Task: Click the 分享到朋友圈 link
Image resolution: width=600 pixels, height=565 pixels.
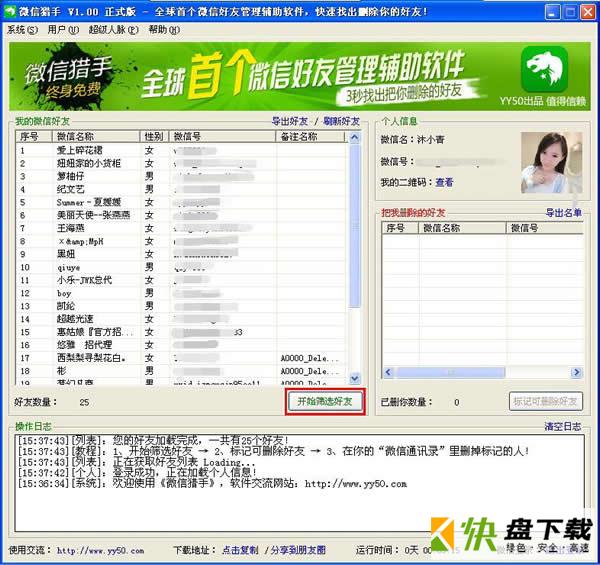Action: (x=298, y=550)
